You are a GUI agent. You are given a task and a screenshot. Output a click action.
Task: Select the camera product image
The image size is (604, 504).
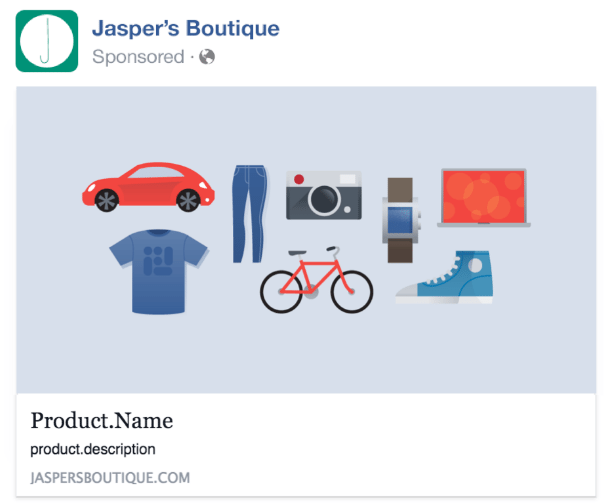(x=324, y=196)
